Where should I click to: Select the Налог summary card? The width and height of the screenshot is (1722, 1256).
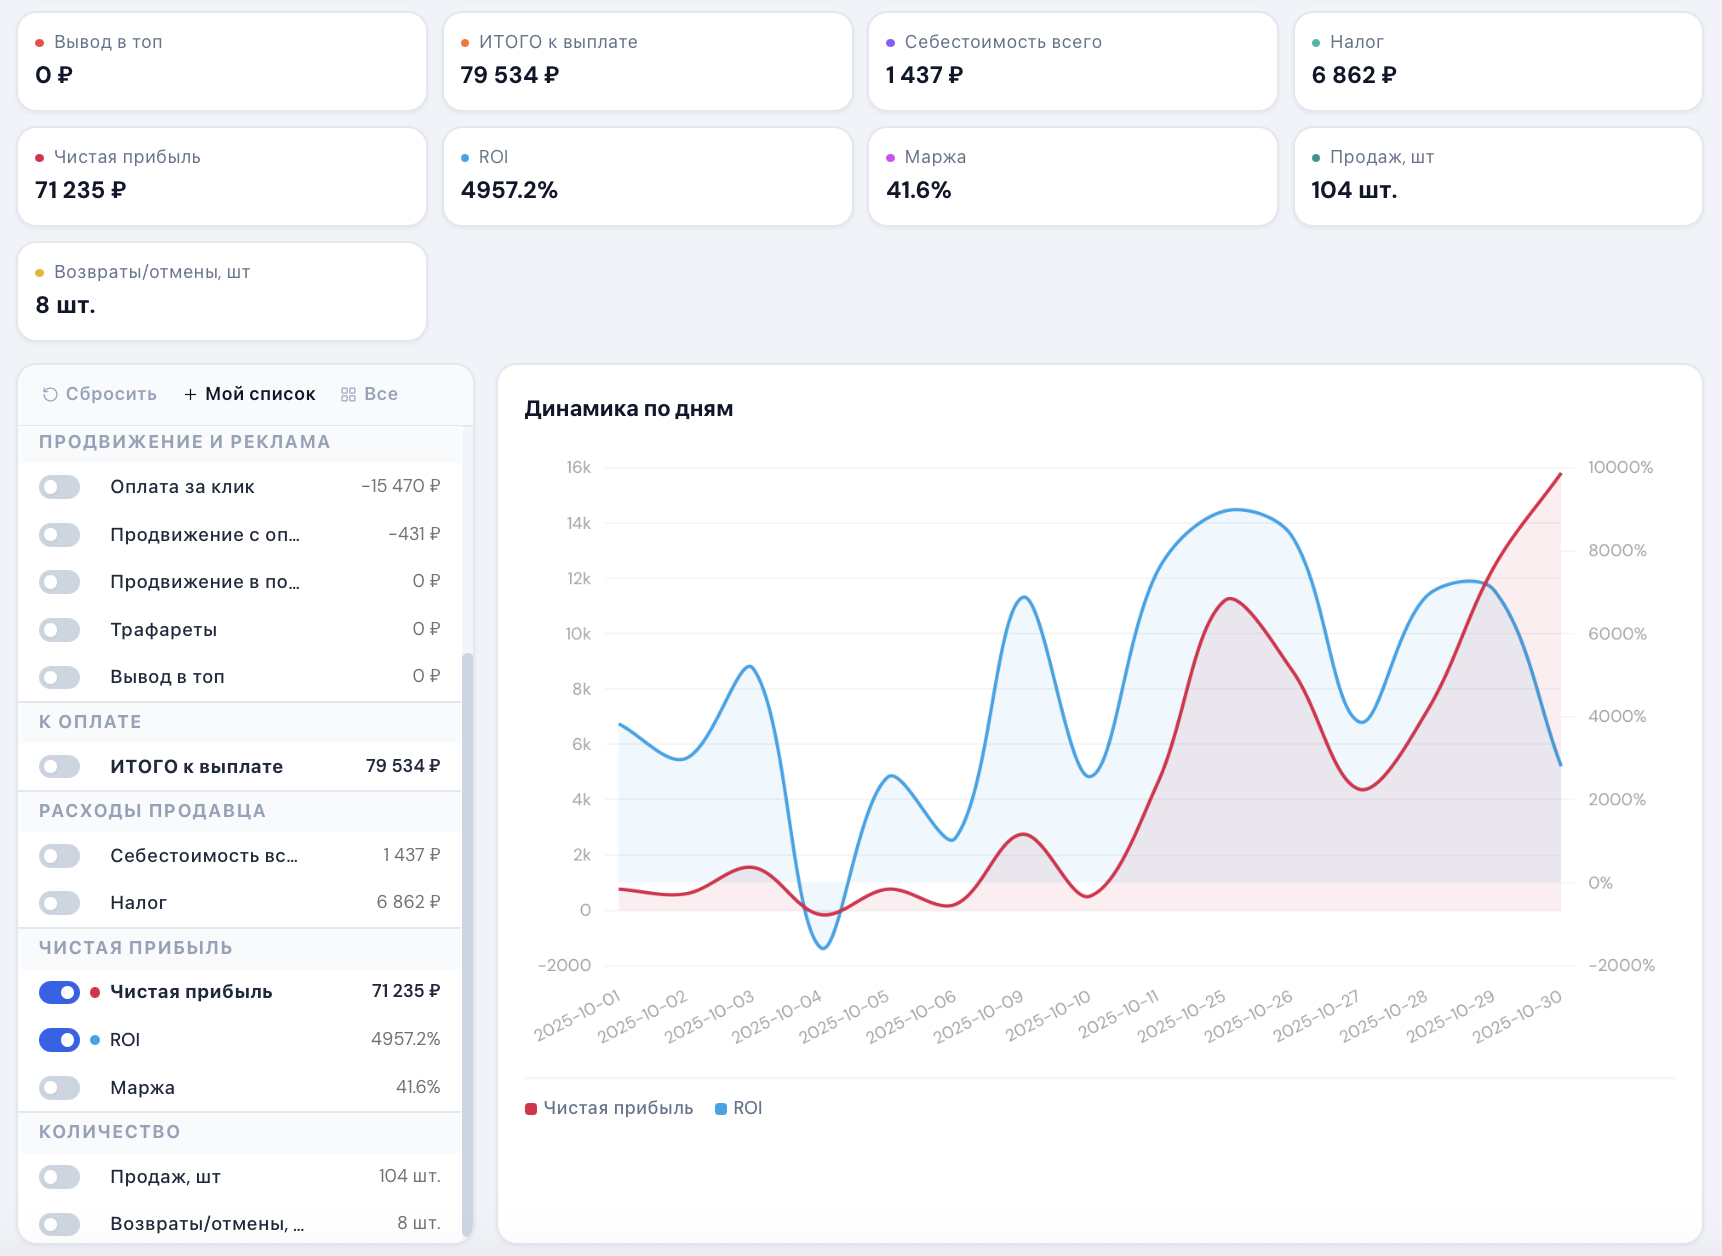coord(1498,61)
